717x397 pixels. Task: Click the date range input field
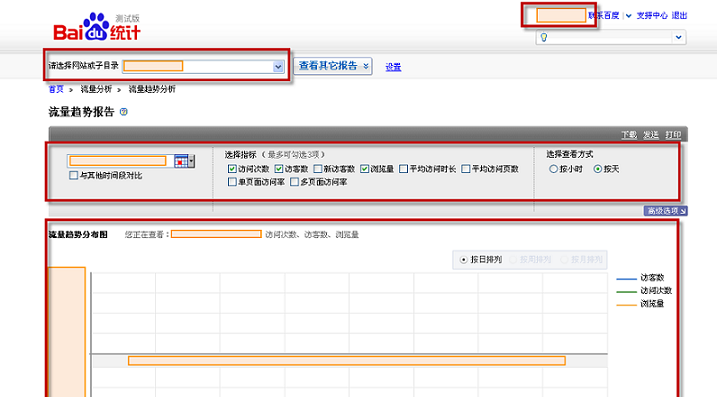[x=118, y=161]
